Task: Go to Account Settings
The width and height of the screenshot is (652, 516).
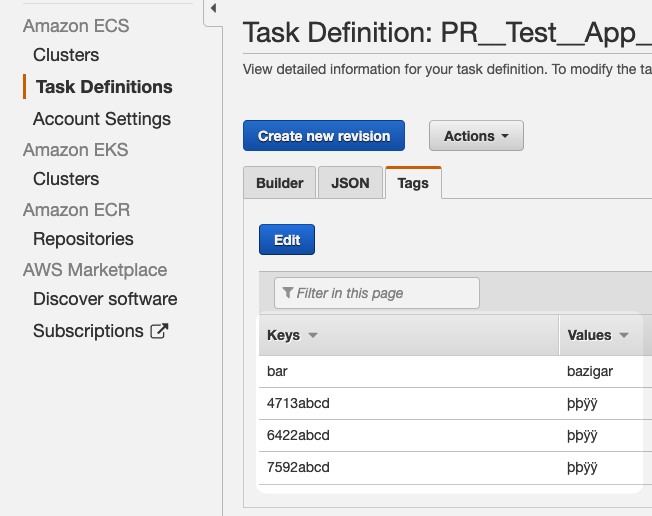Action: point(102,119)
